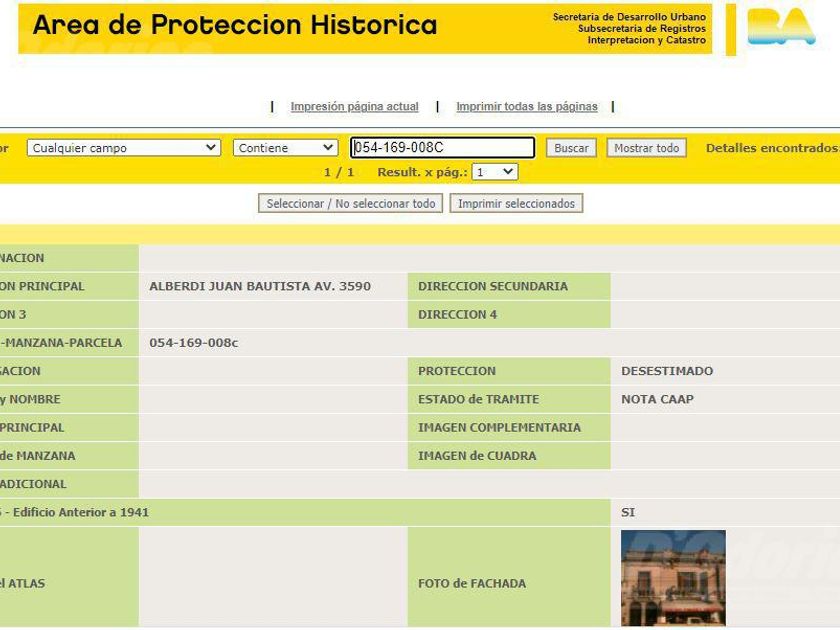Click Imprimir seleccionados button
The width and height of the screenshot is (840, 630).
pos(516,204)
